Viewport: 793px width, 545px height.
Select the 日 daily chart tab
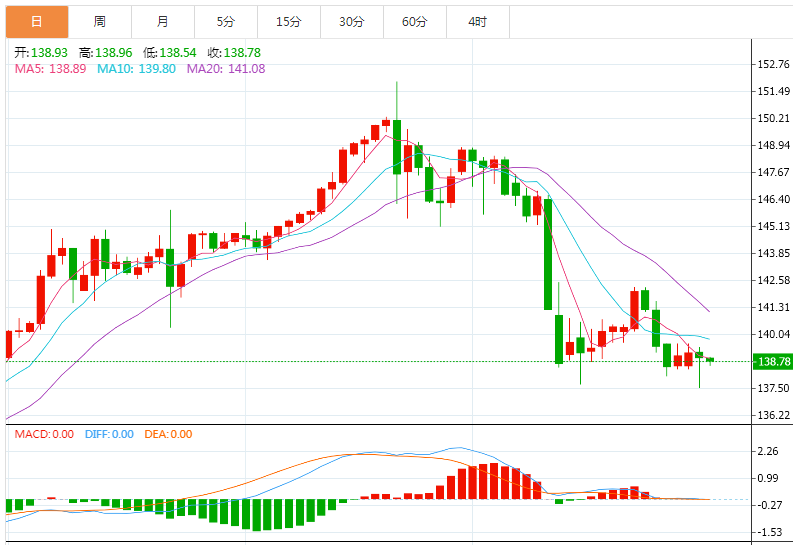(x=37, y=22)
